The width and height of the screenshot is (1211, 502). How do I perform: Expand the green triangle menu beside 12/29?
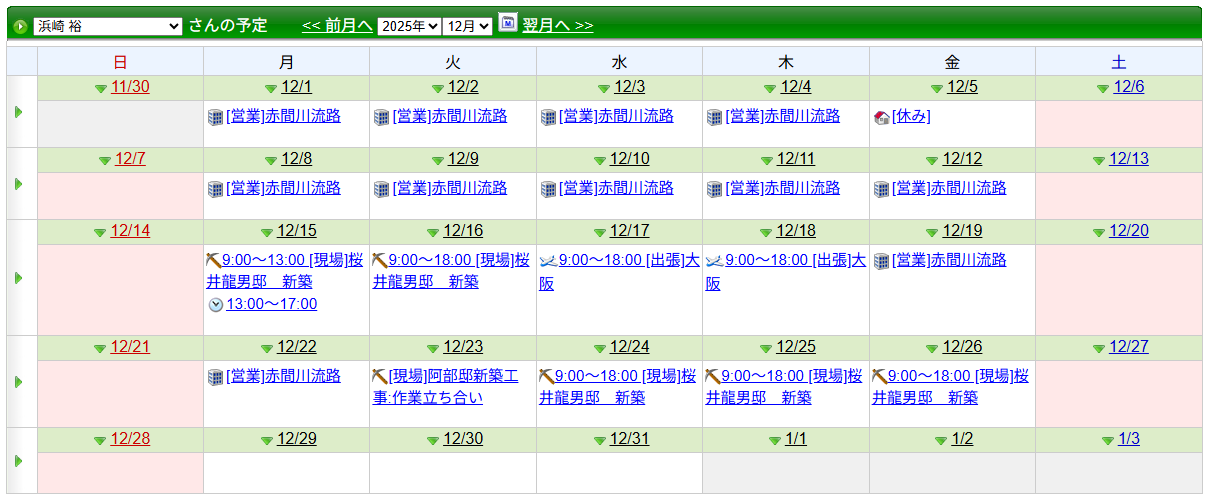point(267,441)
